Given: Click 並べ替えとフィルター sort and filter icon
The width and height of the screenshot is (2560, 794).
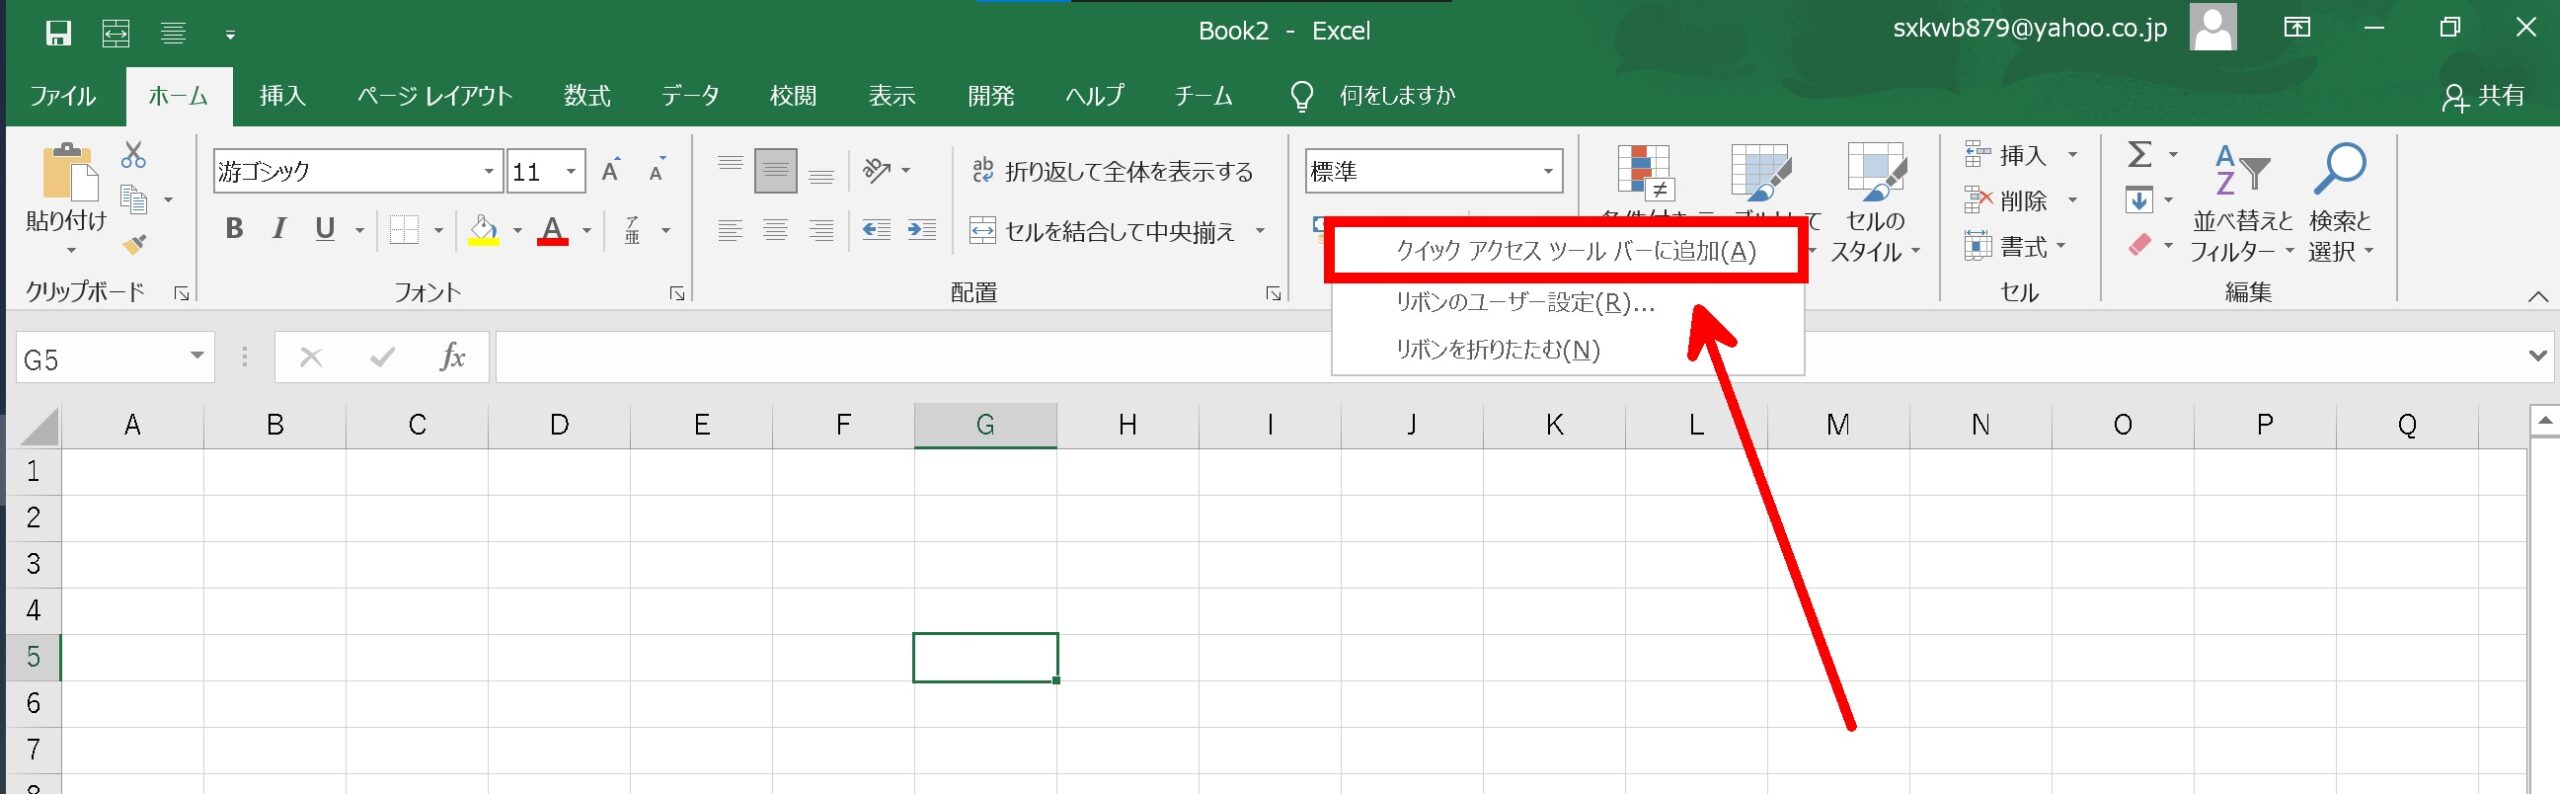Looking at the screenshot, I should click(x=2243, y=170).
